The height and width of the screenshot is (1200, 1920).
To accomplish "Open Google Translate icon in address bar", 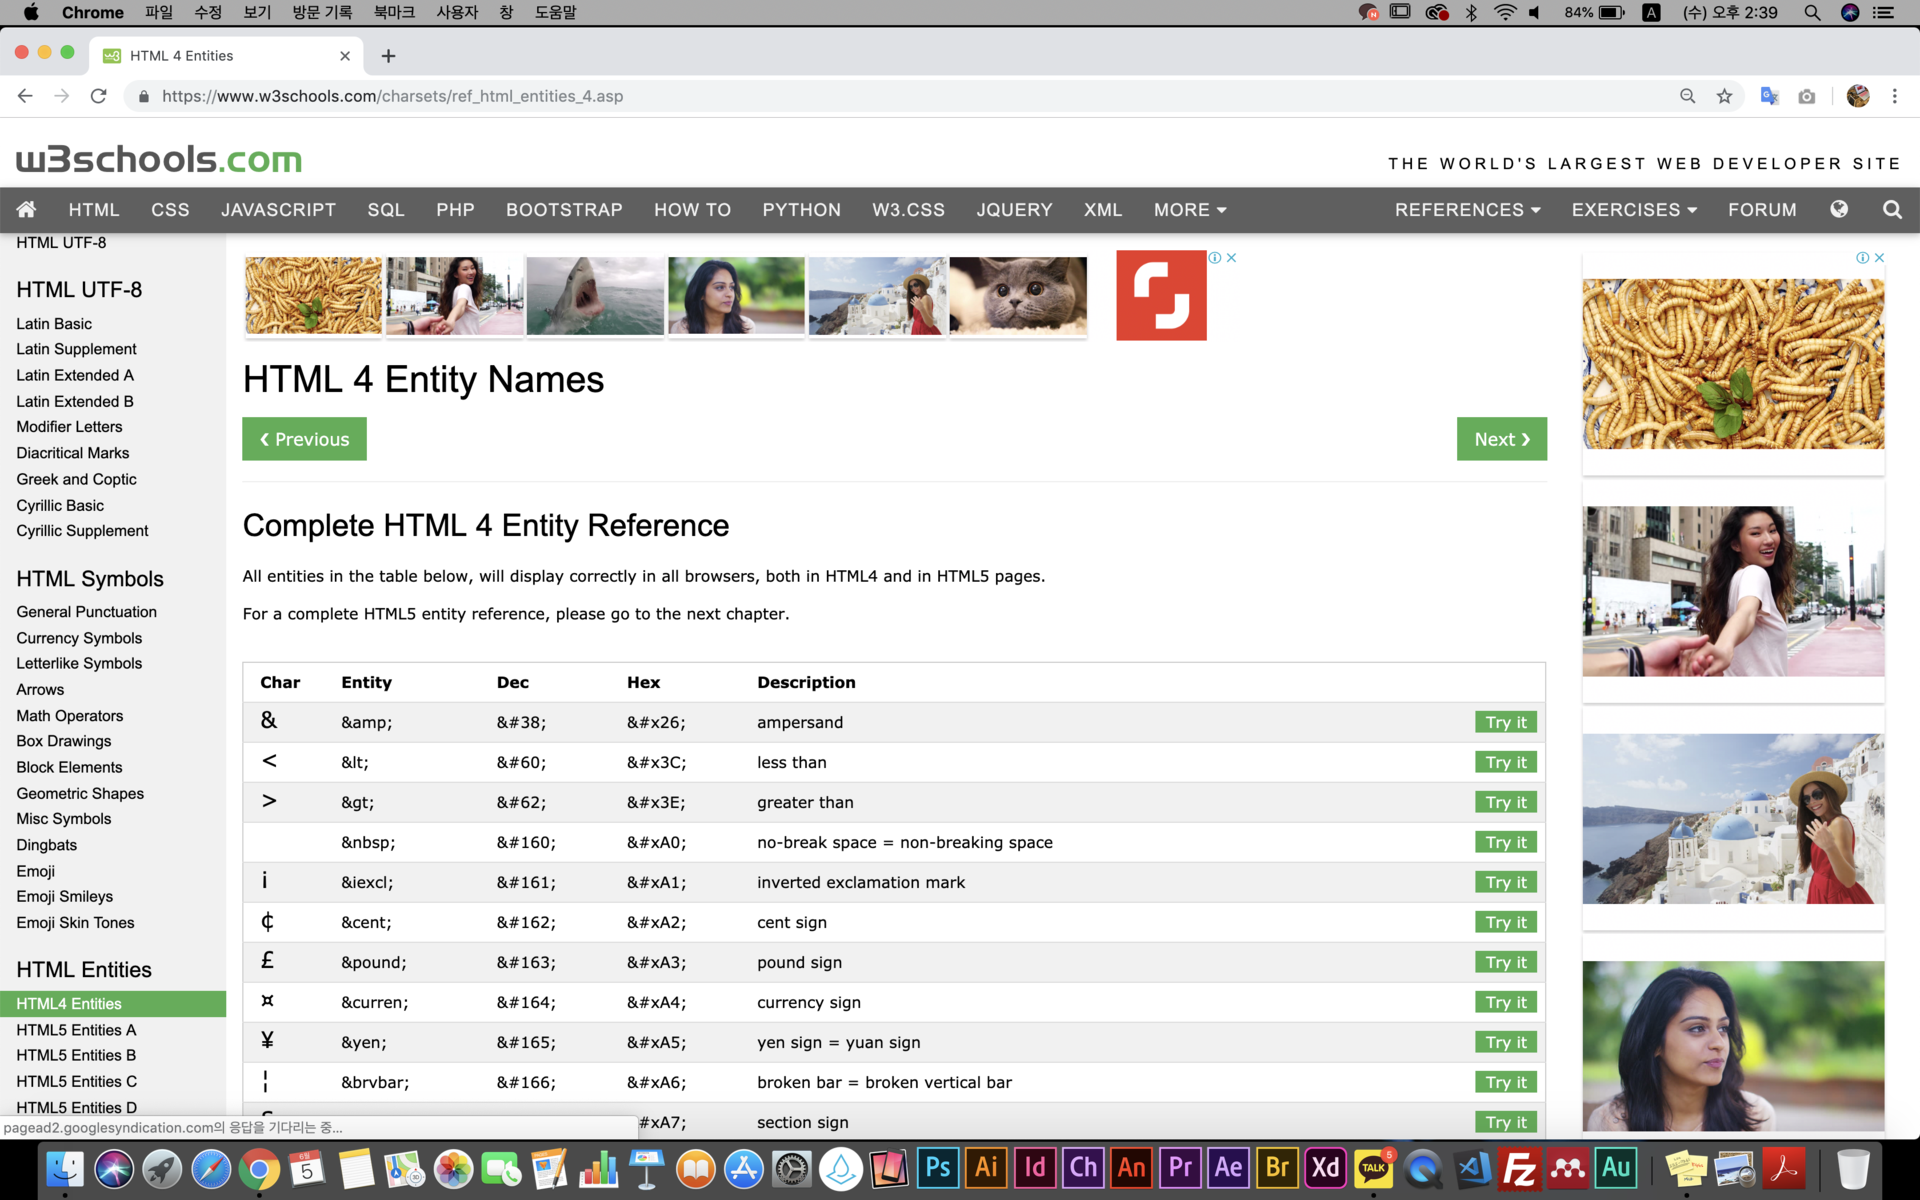I will (1769, 96).
